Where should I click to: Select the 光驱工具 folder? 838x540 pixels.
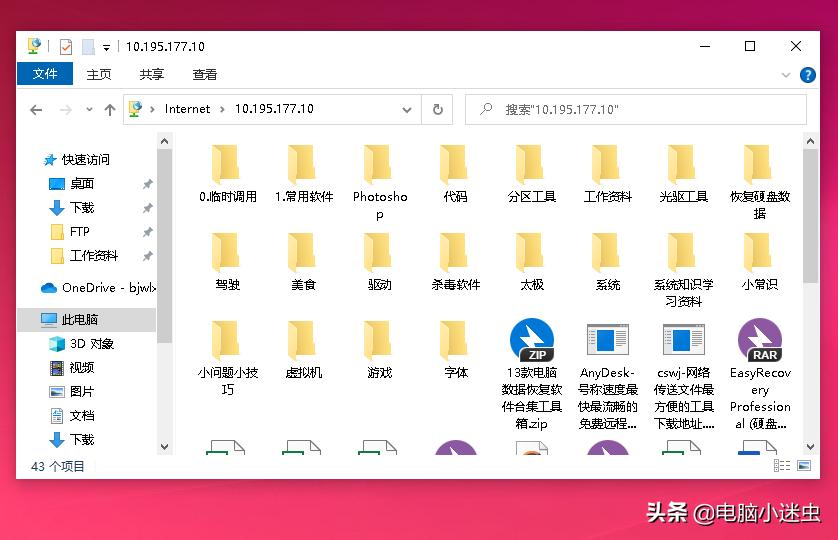(x=684, y=174)
